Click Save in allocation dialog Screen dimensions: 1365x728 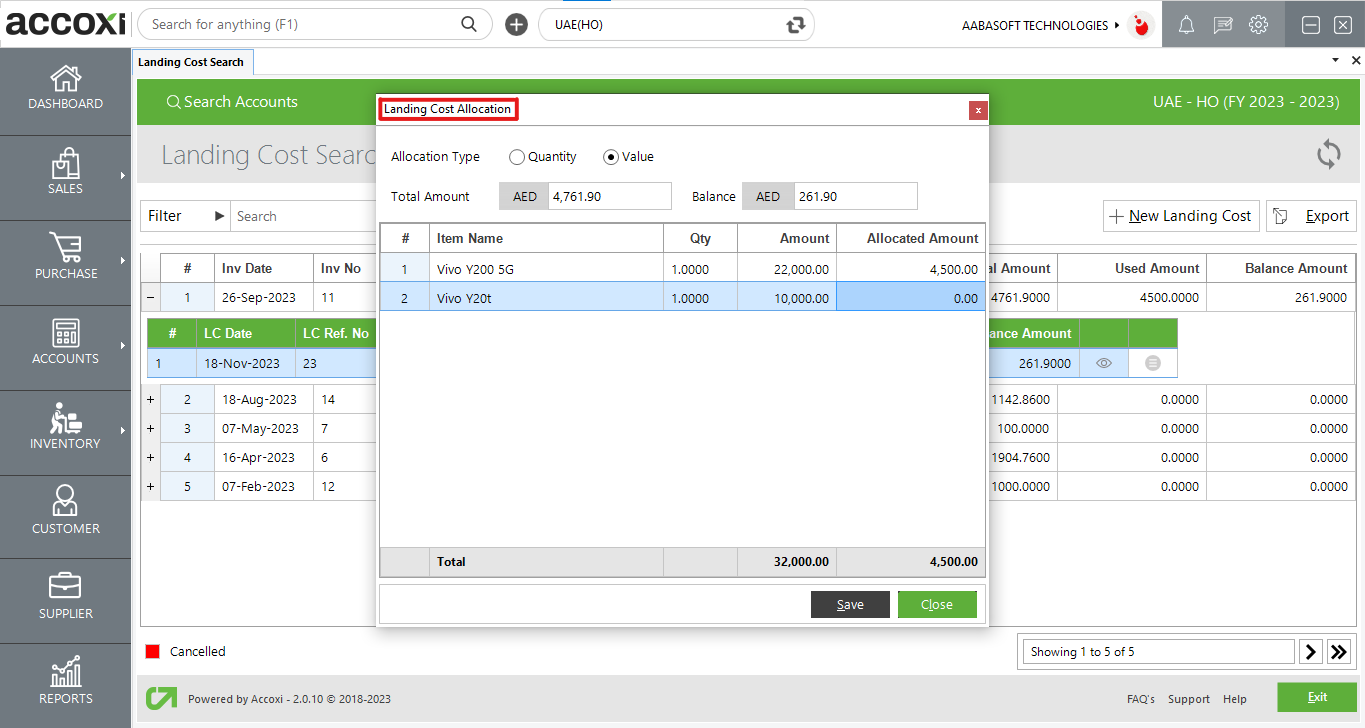pos(850,604)
